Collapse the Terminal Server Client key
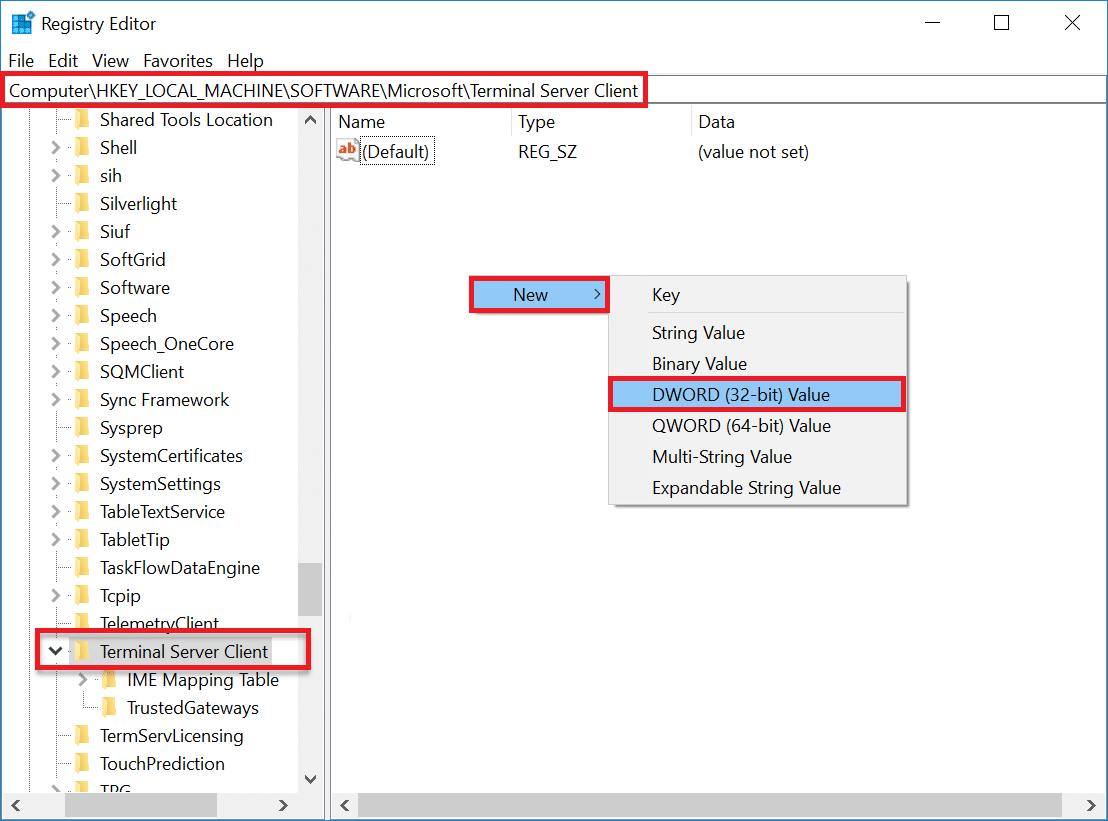The image size is (1108, 821). [x=57, y=650]
